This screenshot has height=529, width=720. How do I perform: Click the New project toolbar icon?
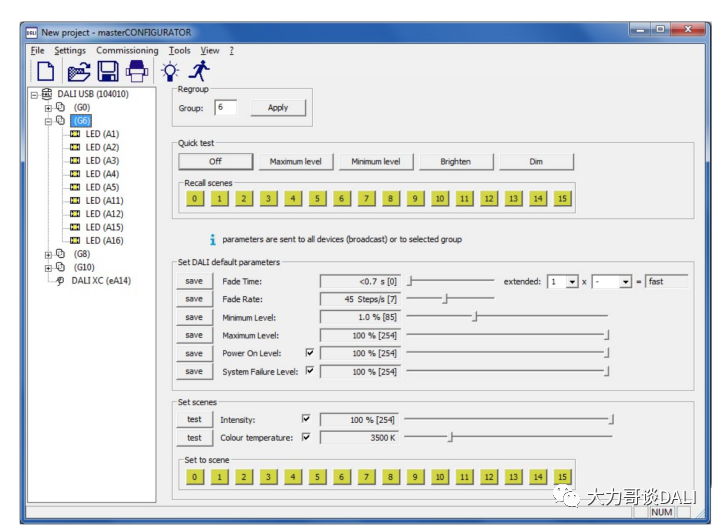point(45,71)
